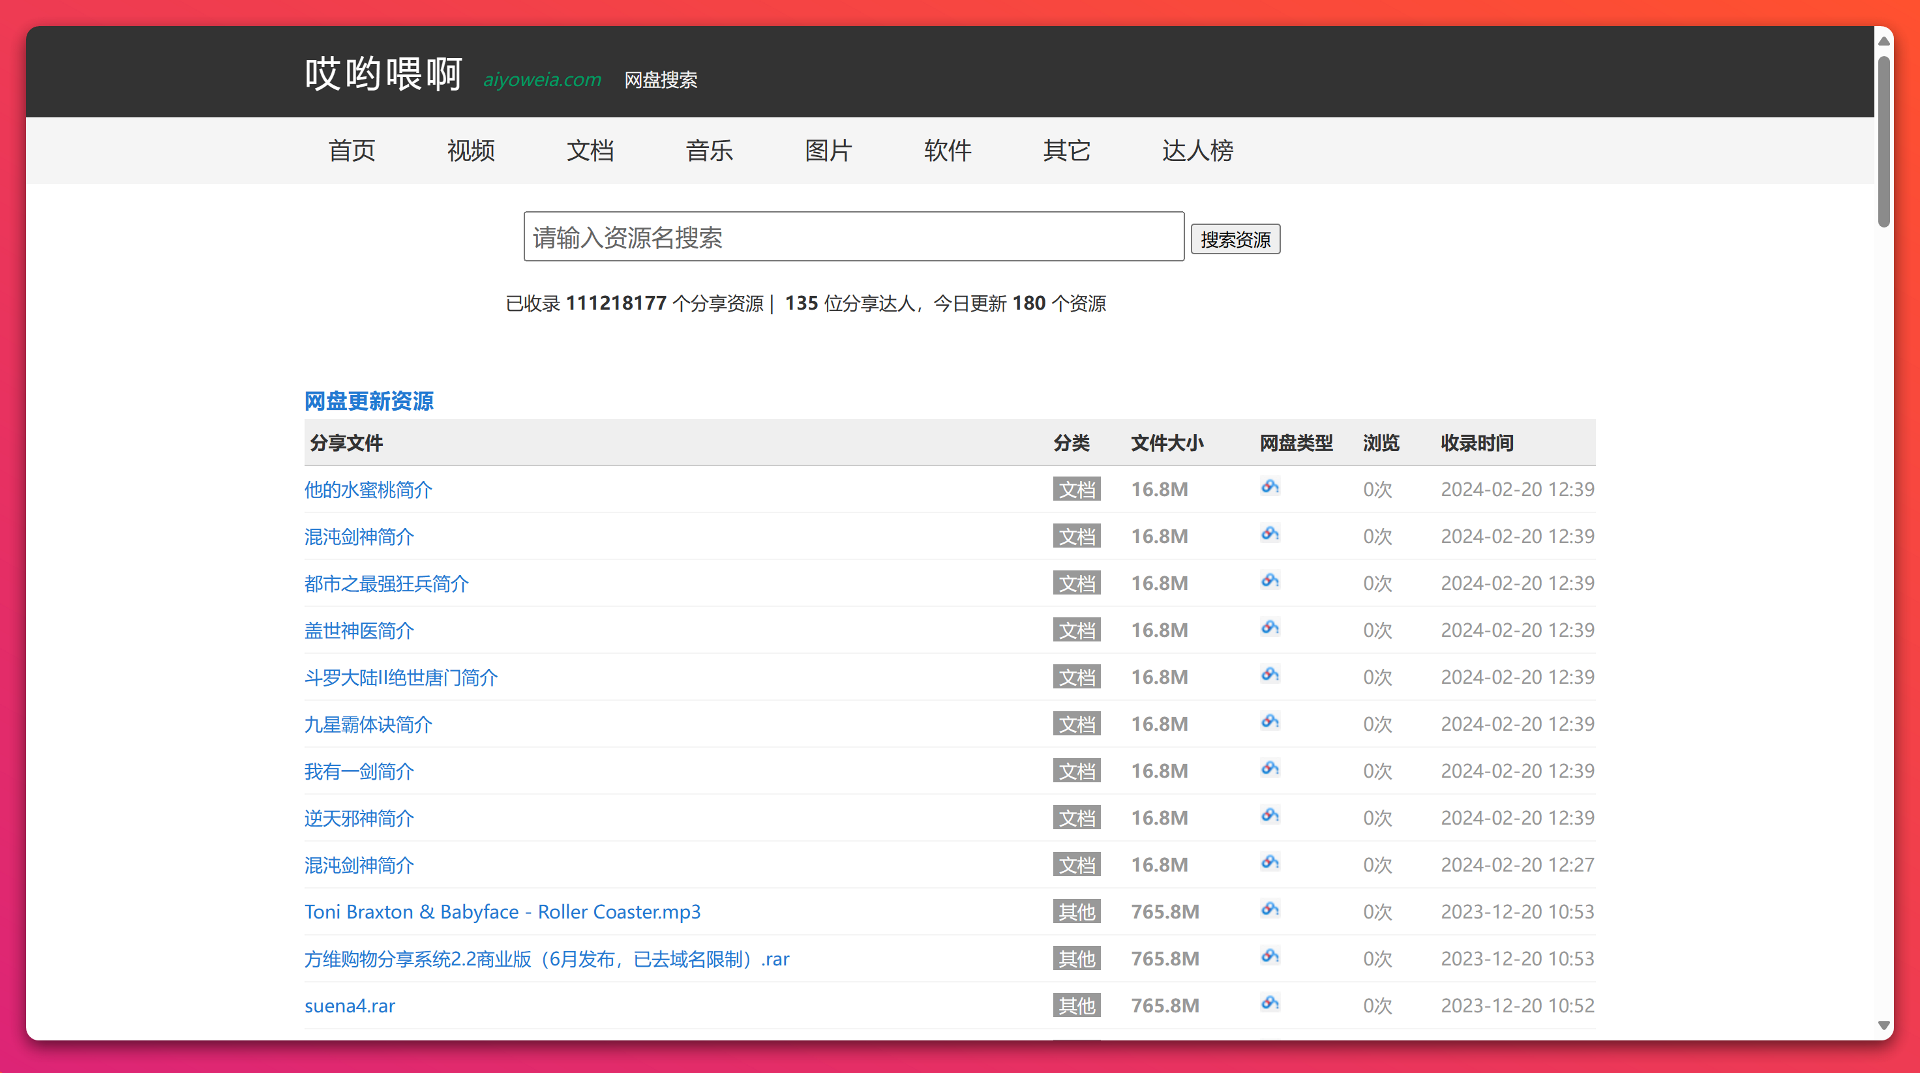
Task: Focus the resource name search field
Action: tap(853, 237)
